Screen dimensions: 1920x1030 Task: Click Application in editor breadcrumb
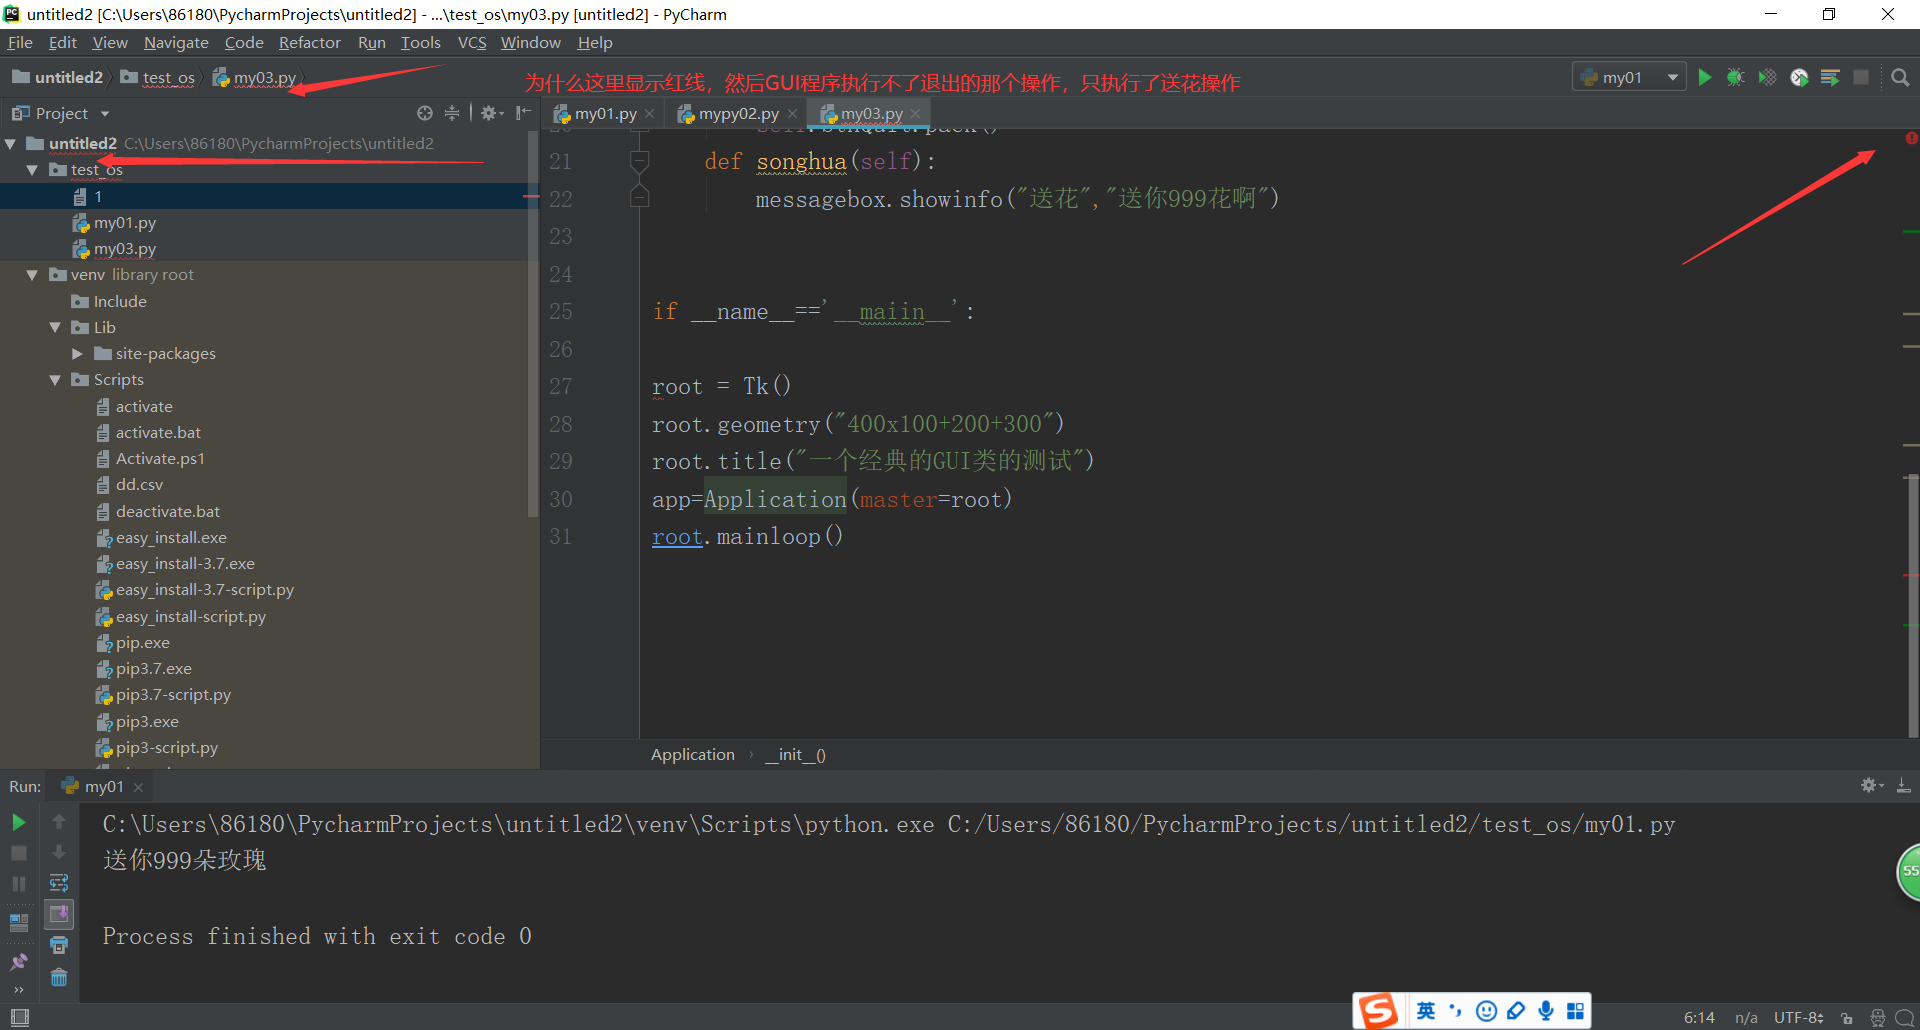(x=693, y=754)
